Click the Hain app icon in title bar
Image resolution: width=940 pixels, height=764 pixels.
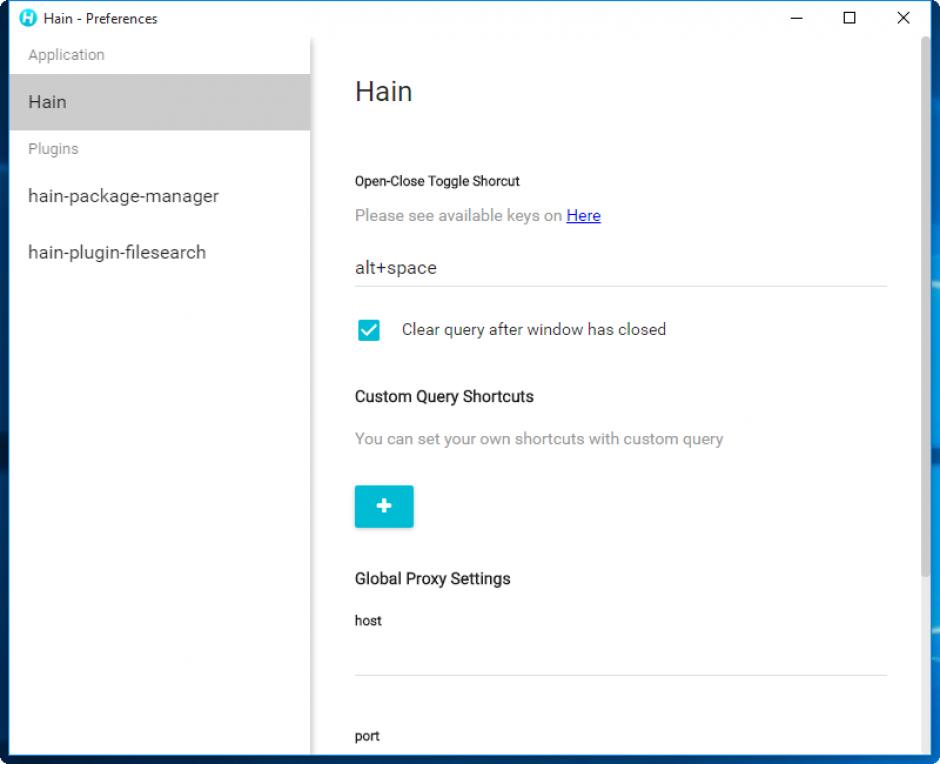pos(28,18)
